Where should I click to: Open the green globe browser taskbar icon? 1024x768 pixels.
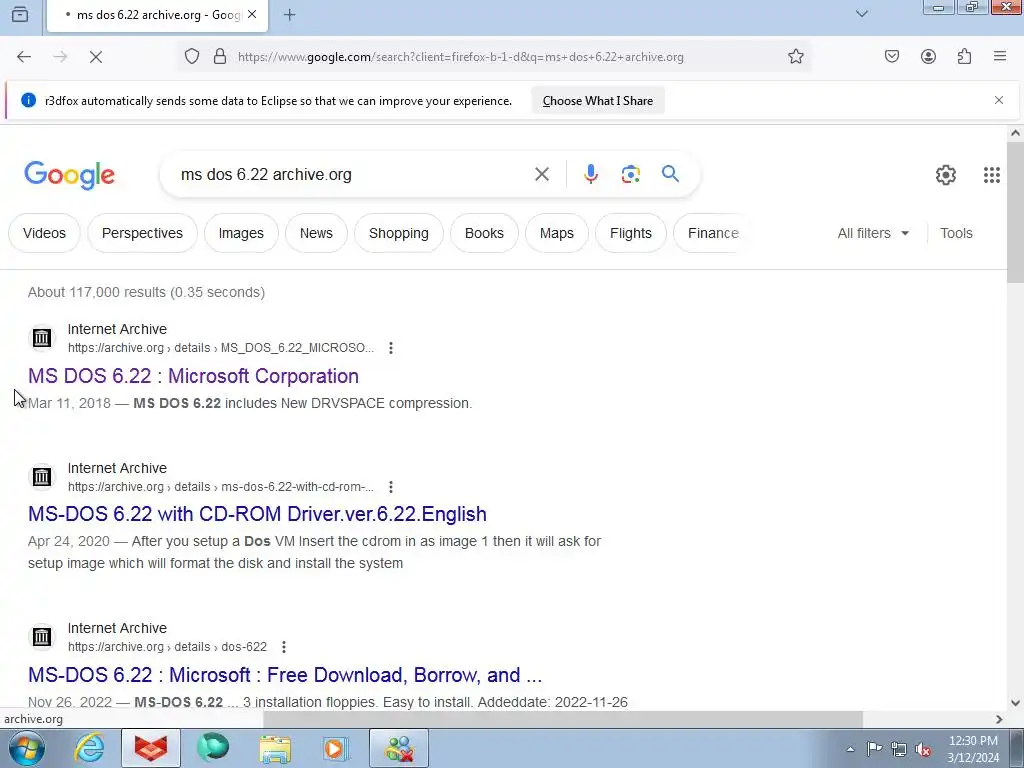[213, 748]
